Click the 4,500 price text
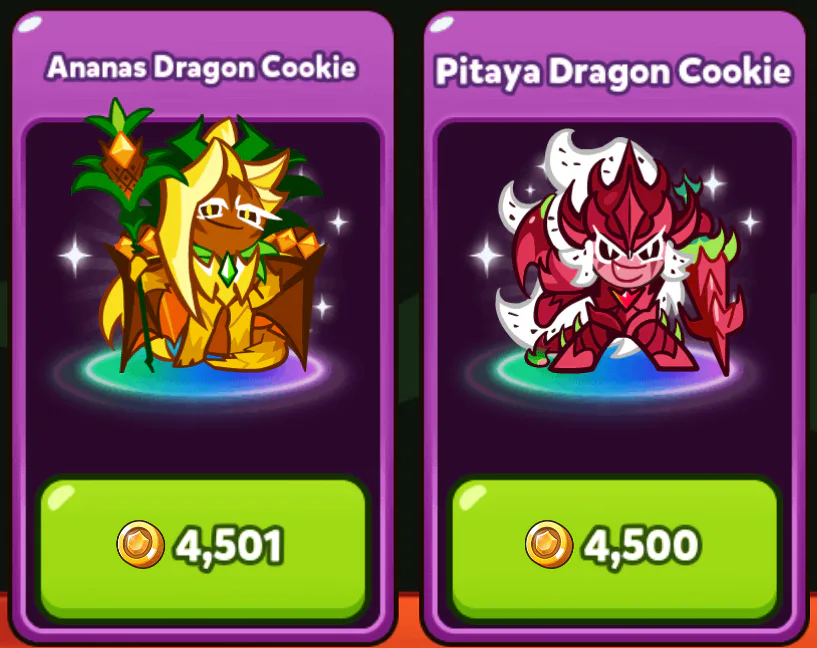The height and width of the screenshot is (648, 817). (641, 546)
